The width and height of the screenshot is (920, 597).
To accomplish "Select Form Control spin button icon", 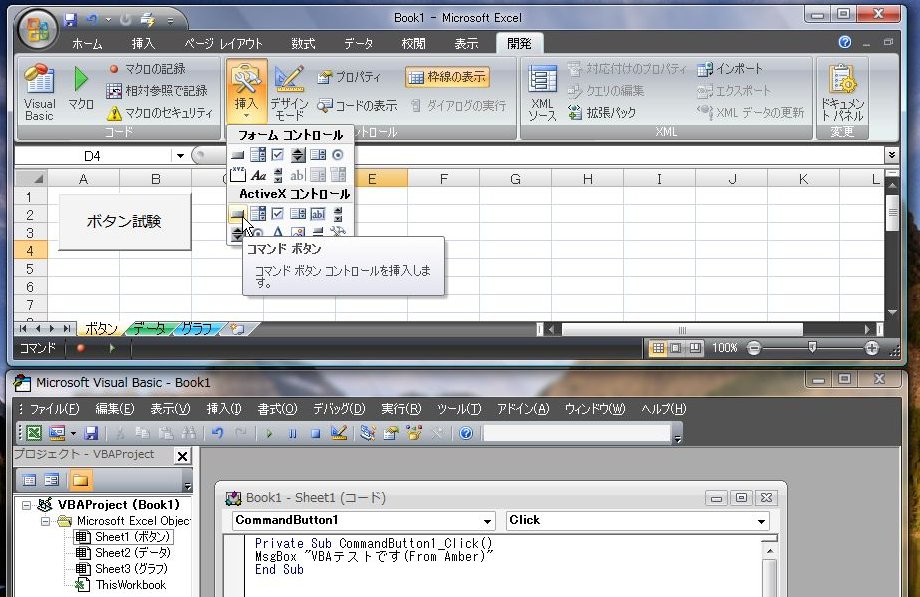I will click(298, 155).
